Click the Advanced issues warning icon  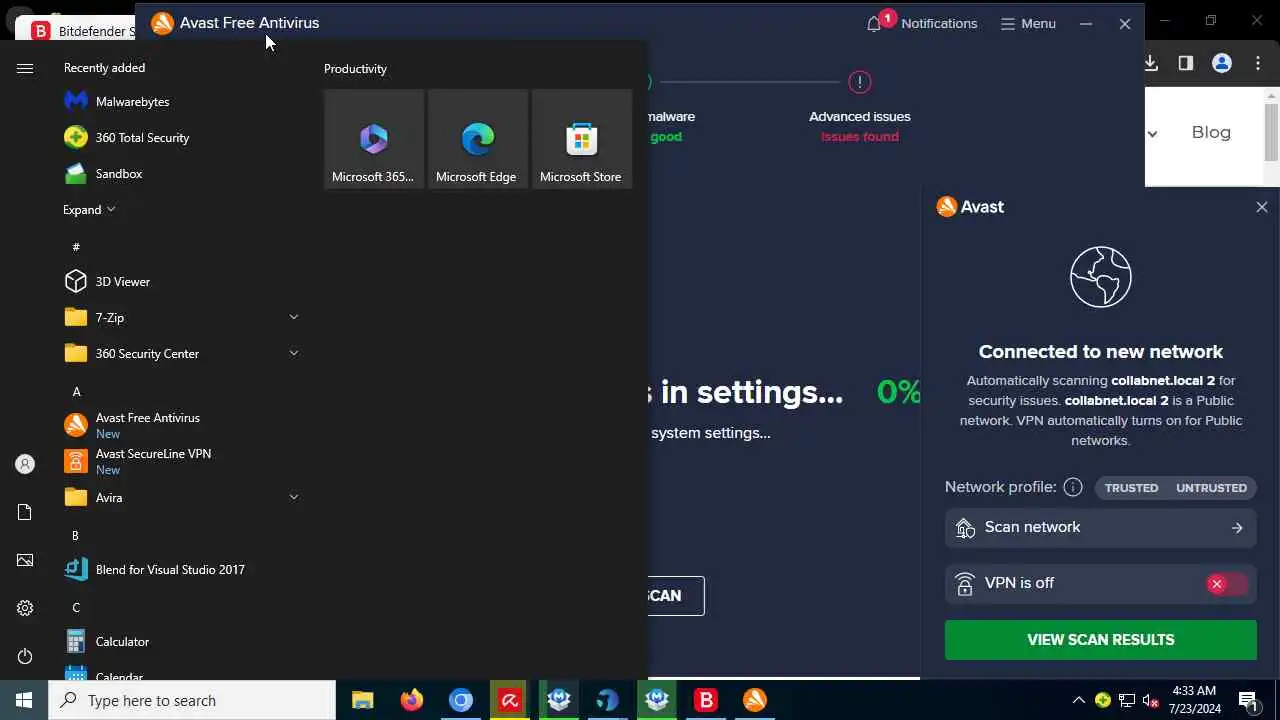pyautogui.click(x=859, y=82)
